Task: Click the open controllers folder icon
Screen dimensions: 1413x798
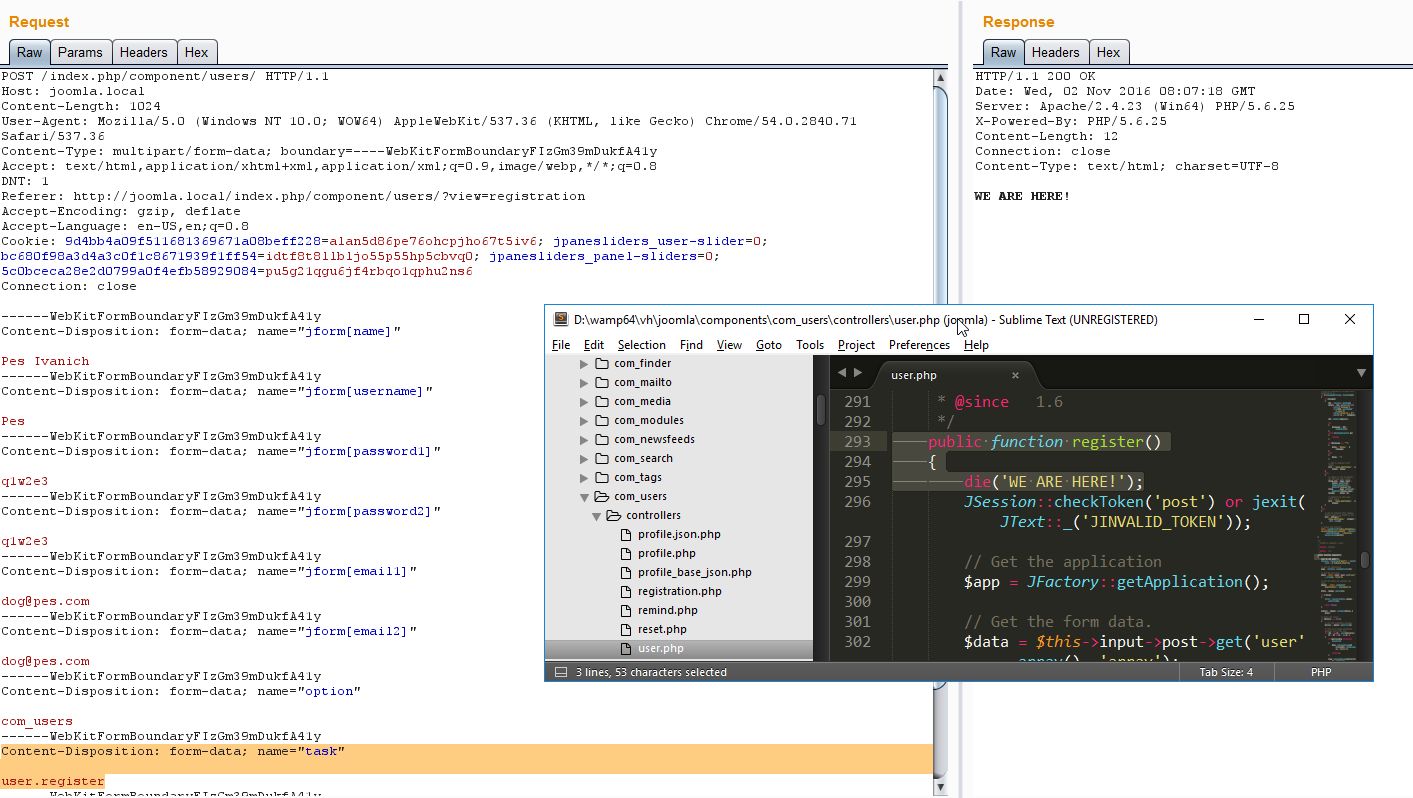Action: pyautogui.click(x=614, y=515)
